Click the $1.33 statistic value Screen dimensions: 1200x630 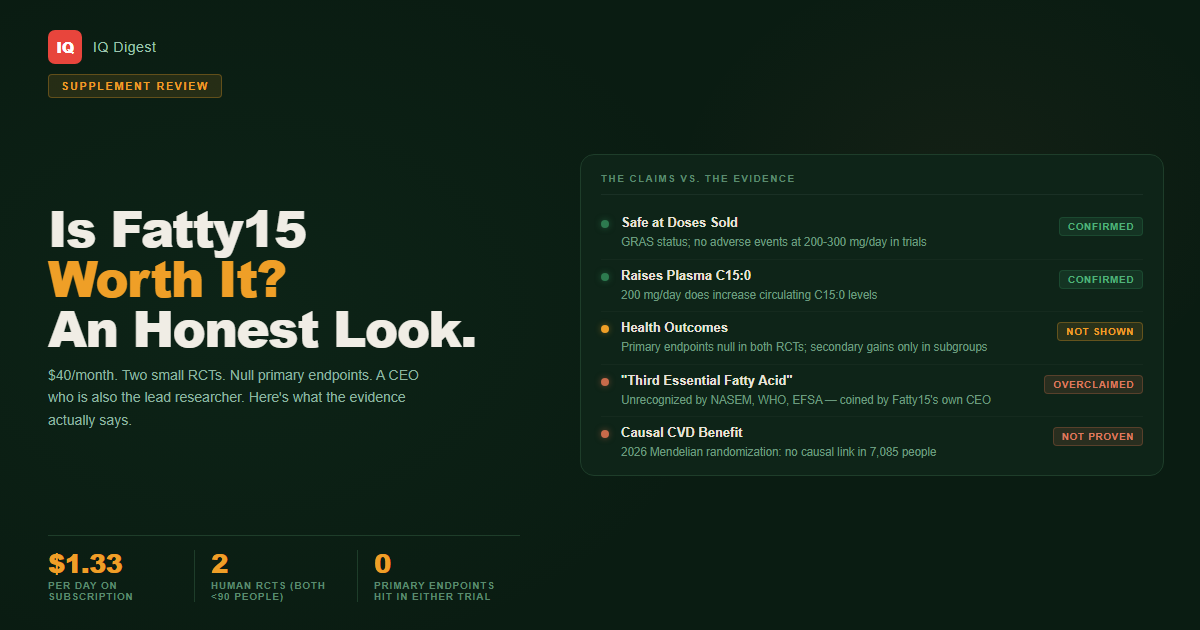(85, 564)
